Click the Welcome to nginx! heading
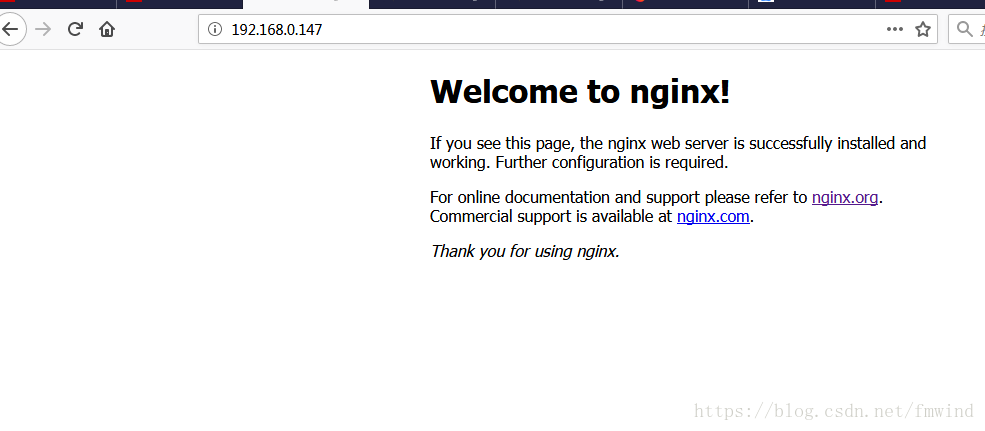 tap(580, 92)
